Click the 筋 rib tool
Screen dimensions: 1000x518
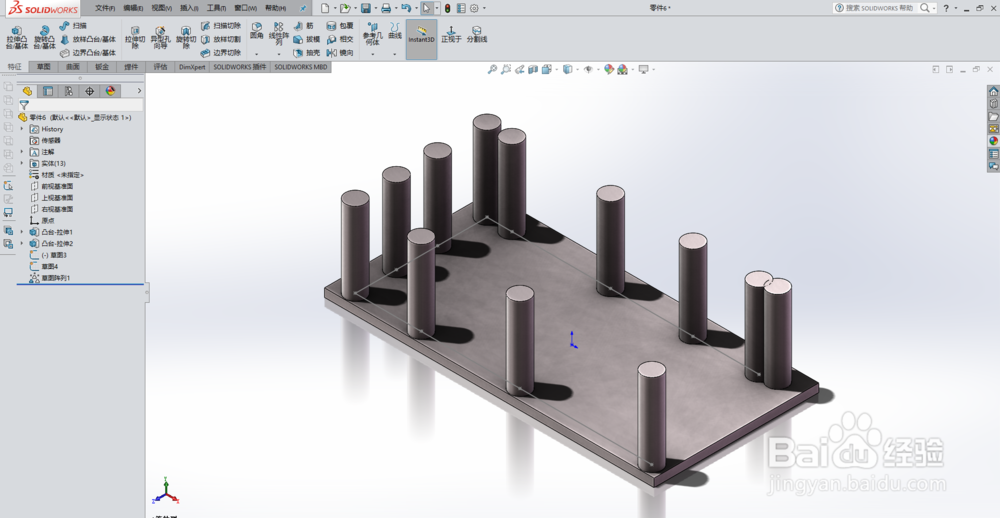click(304, 26)
